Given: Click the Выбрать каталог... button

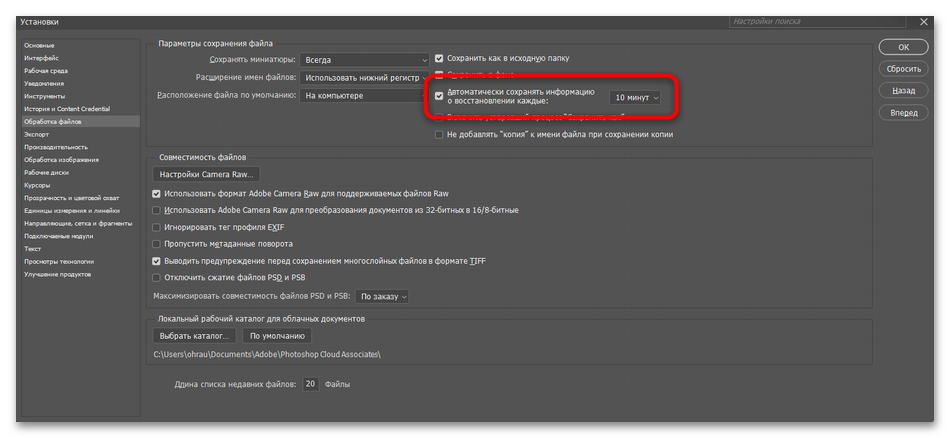Looking at the screenshot, I should coord(195,336).
